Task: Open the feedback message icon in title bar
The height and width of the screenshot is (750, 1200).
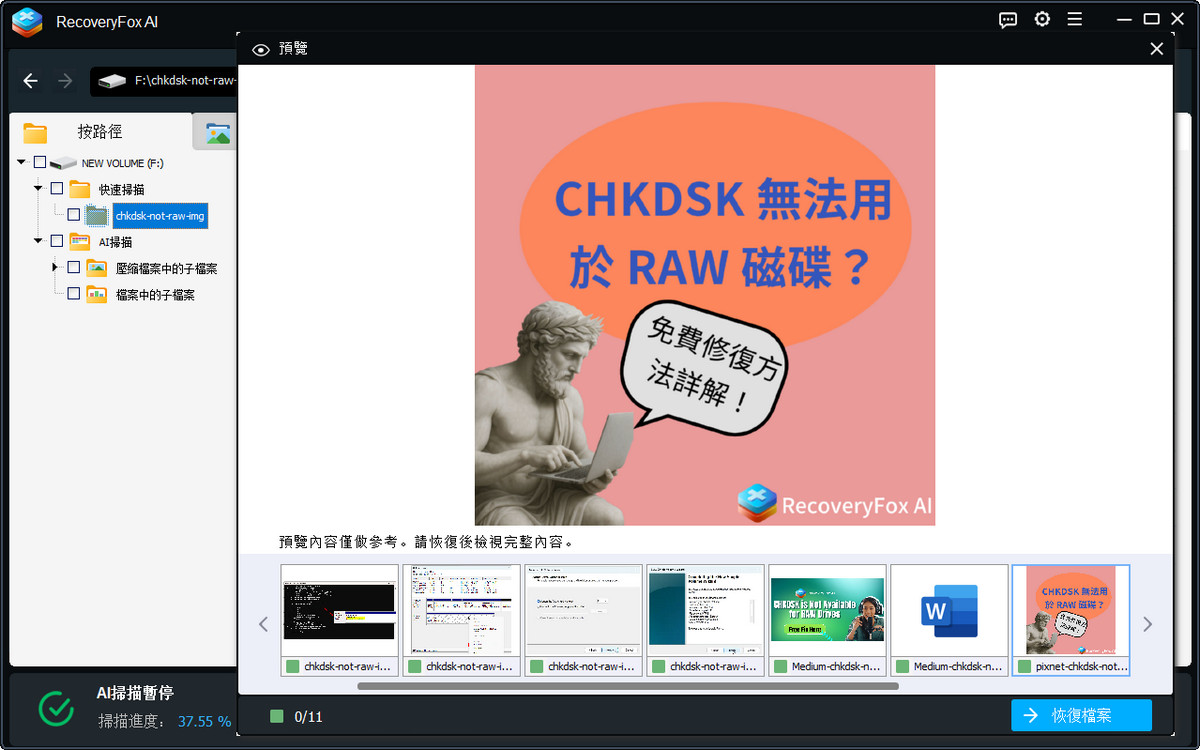Action: click(x=1008, y=19)
